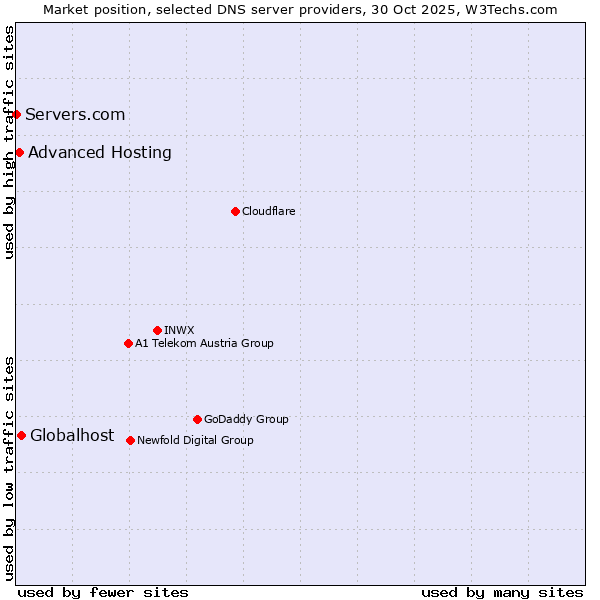
Task: Click the chart title mentioning W3Techs.com
Action: tap(300, 9)
